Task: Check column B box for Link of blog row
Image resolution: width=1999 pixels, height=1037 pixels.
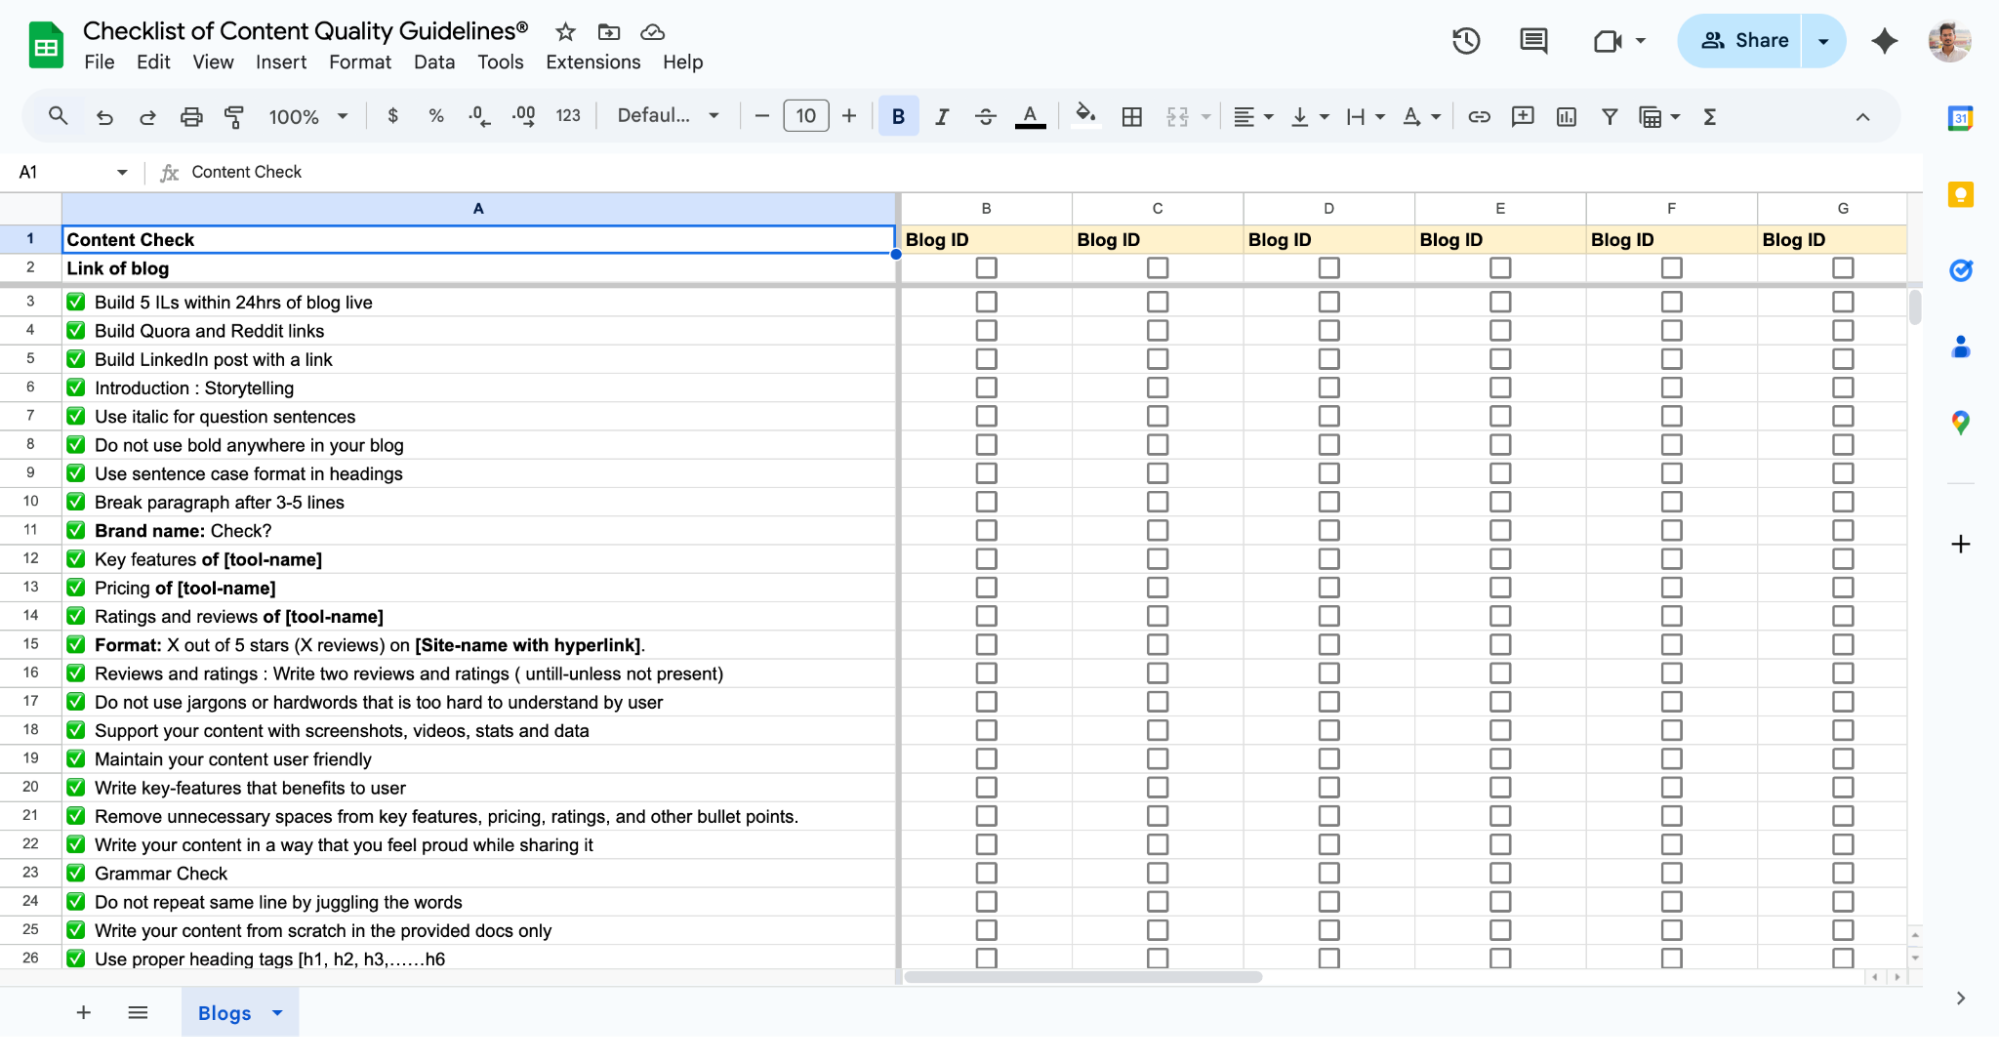Action: 986,268
